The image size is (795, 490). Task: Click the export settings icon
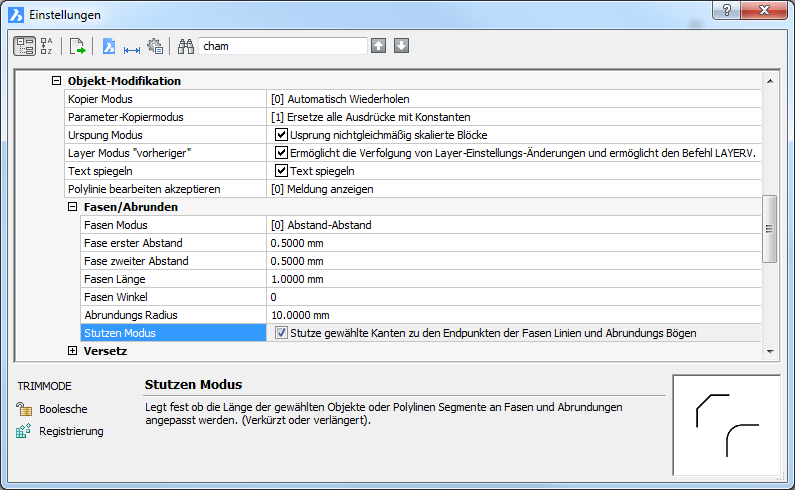78,45
